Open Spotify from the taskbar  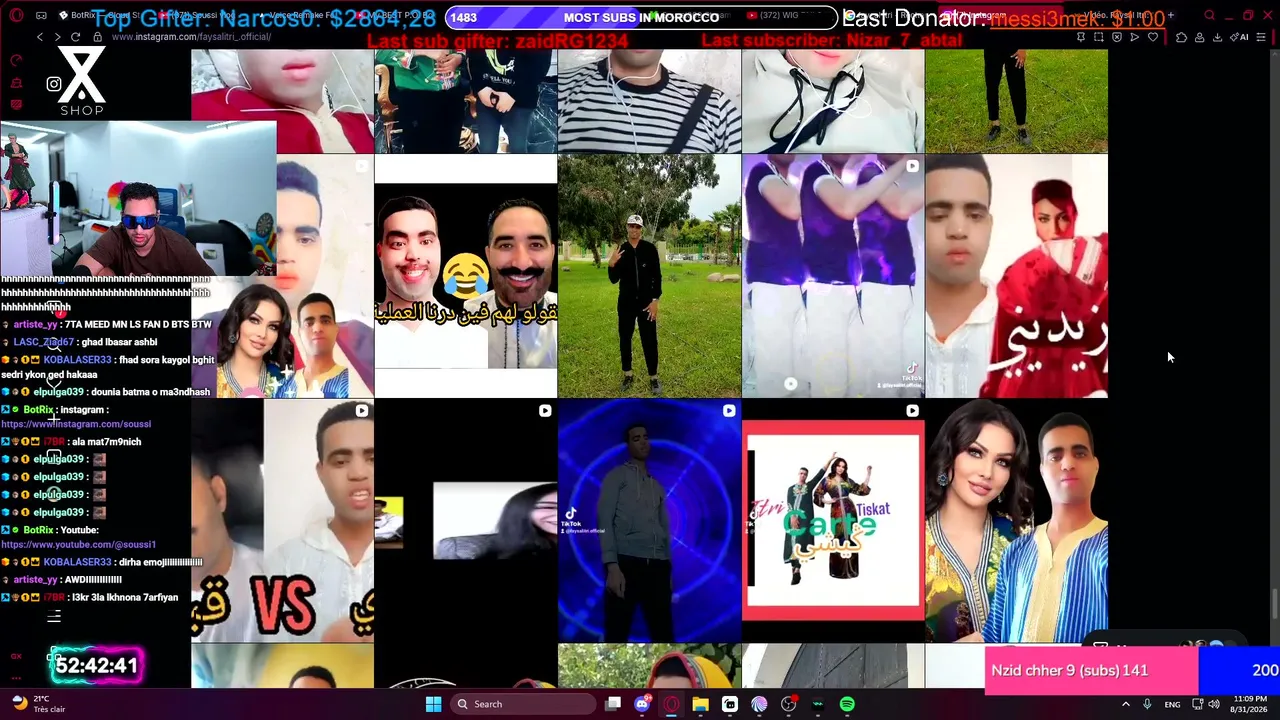click(847, 704)
